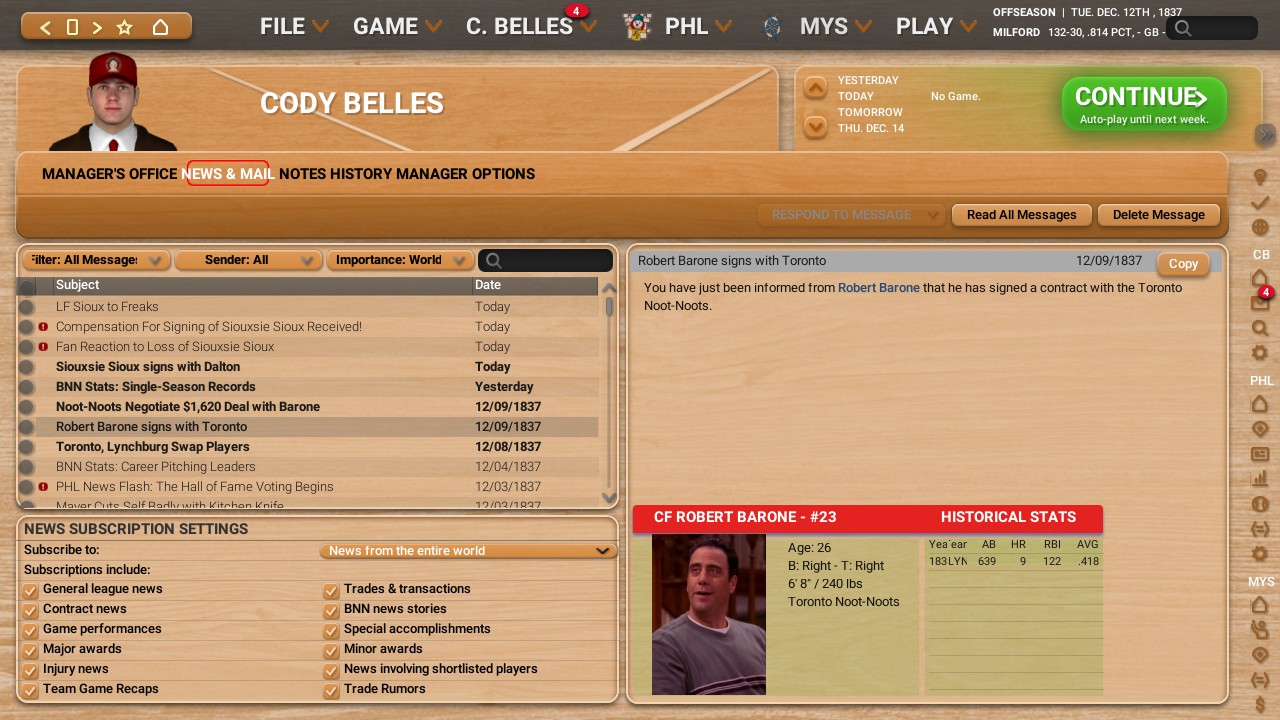Click the double-arrow collapse icon beside Continue panel

tap(1266, 134)
